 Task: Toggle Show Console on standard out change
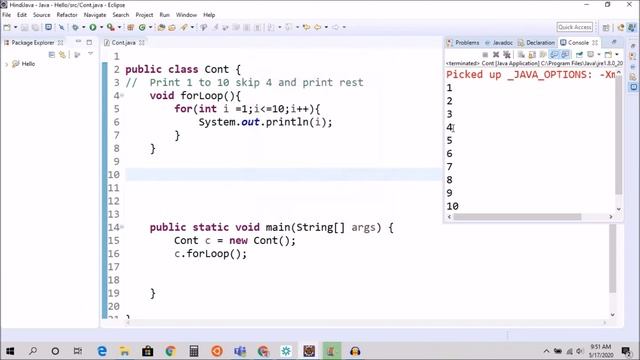coord(554,55)
